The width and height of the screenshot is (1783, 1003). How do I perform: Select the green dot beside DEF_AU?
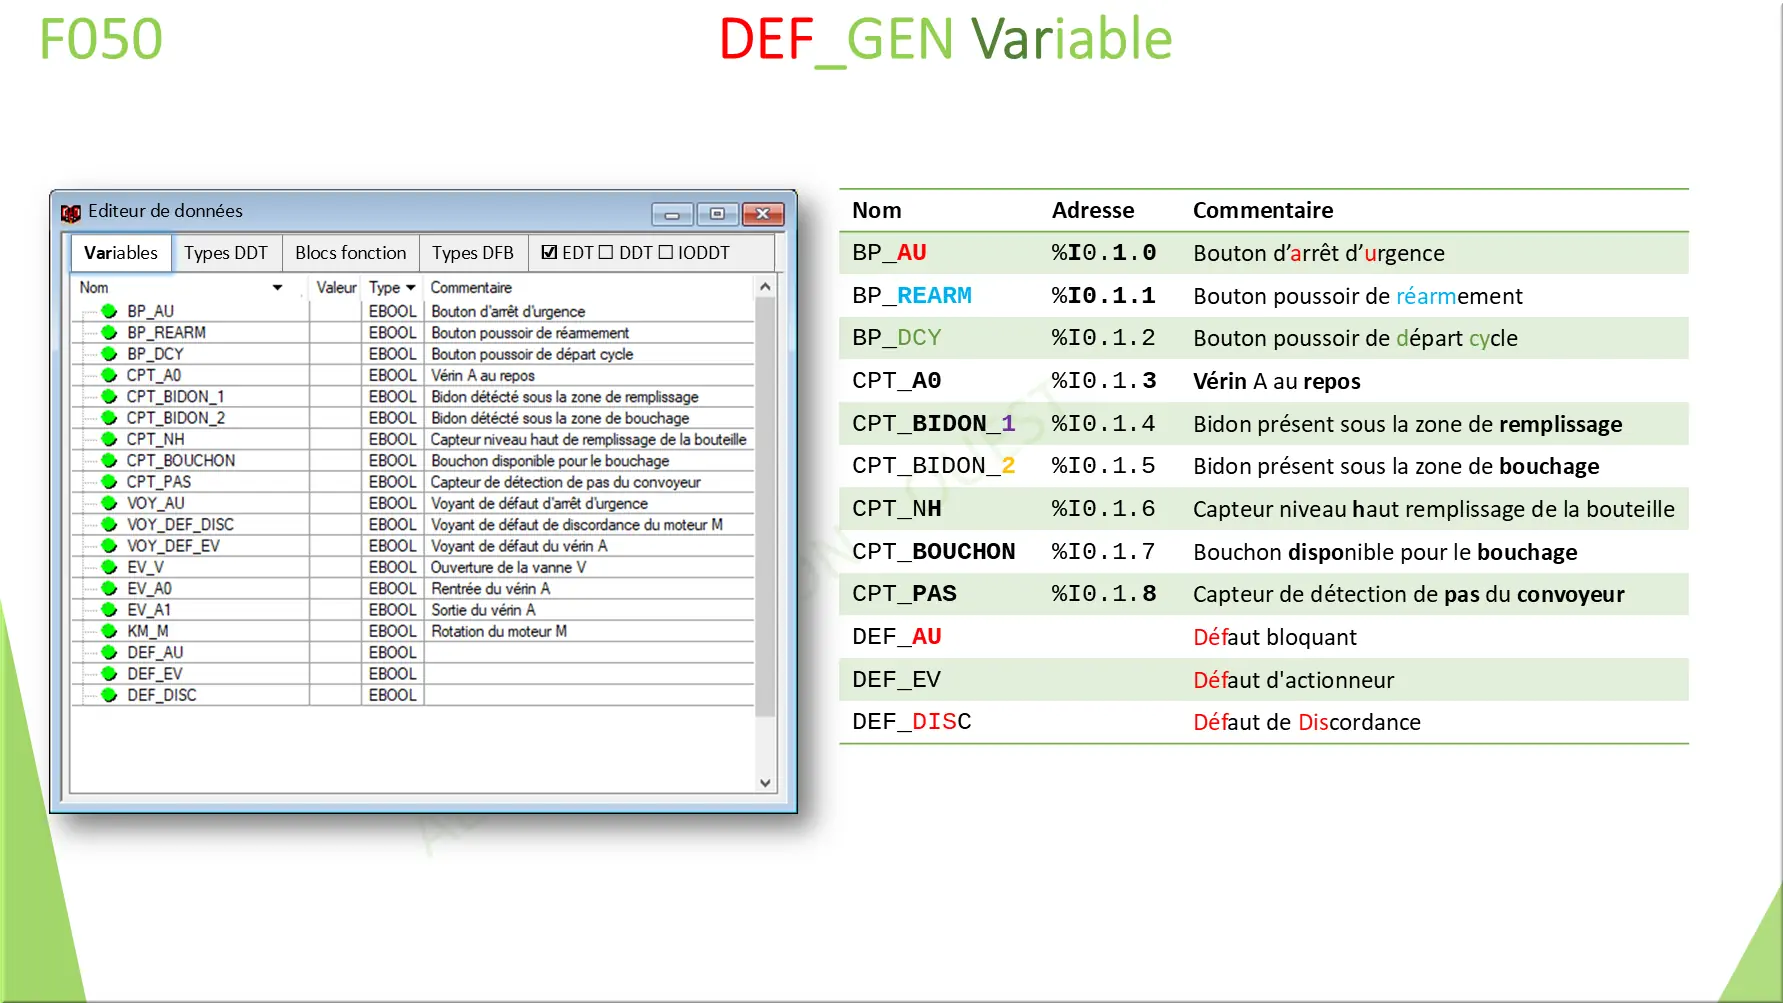coord(108,652)
